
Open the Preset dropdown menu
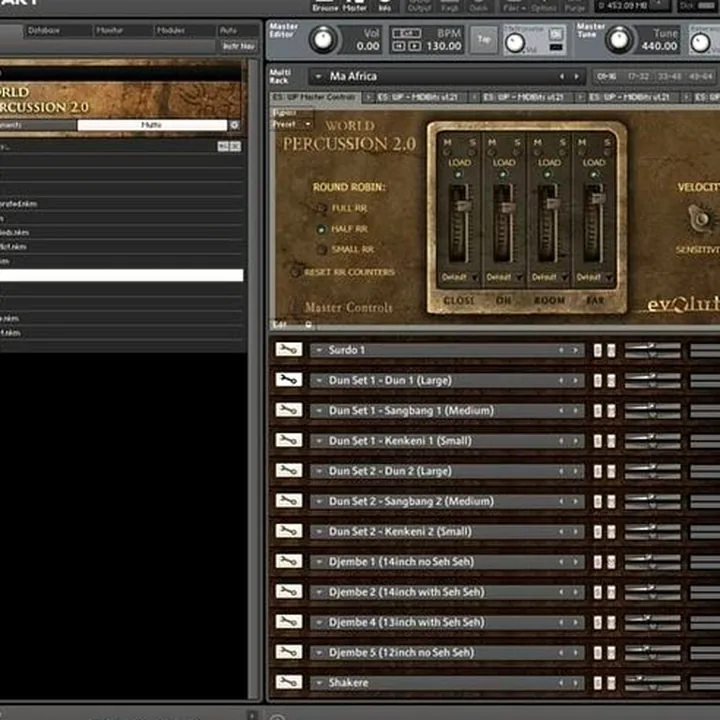pos(292,124)
